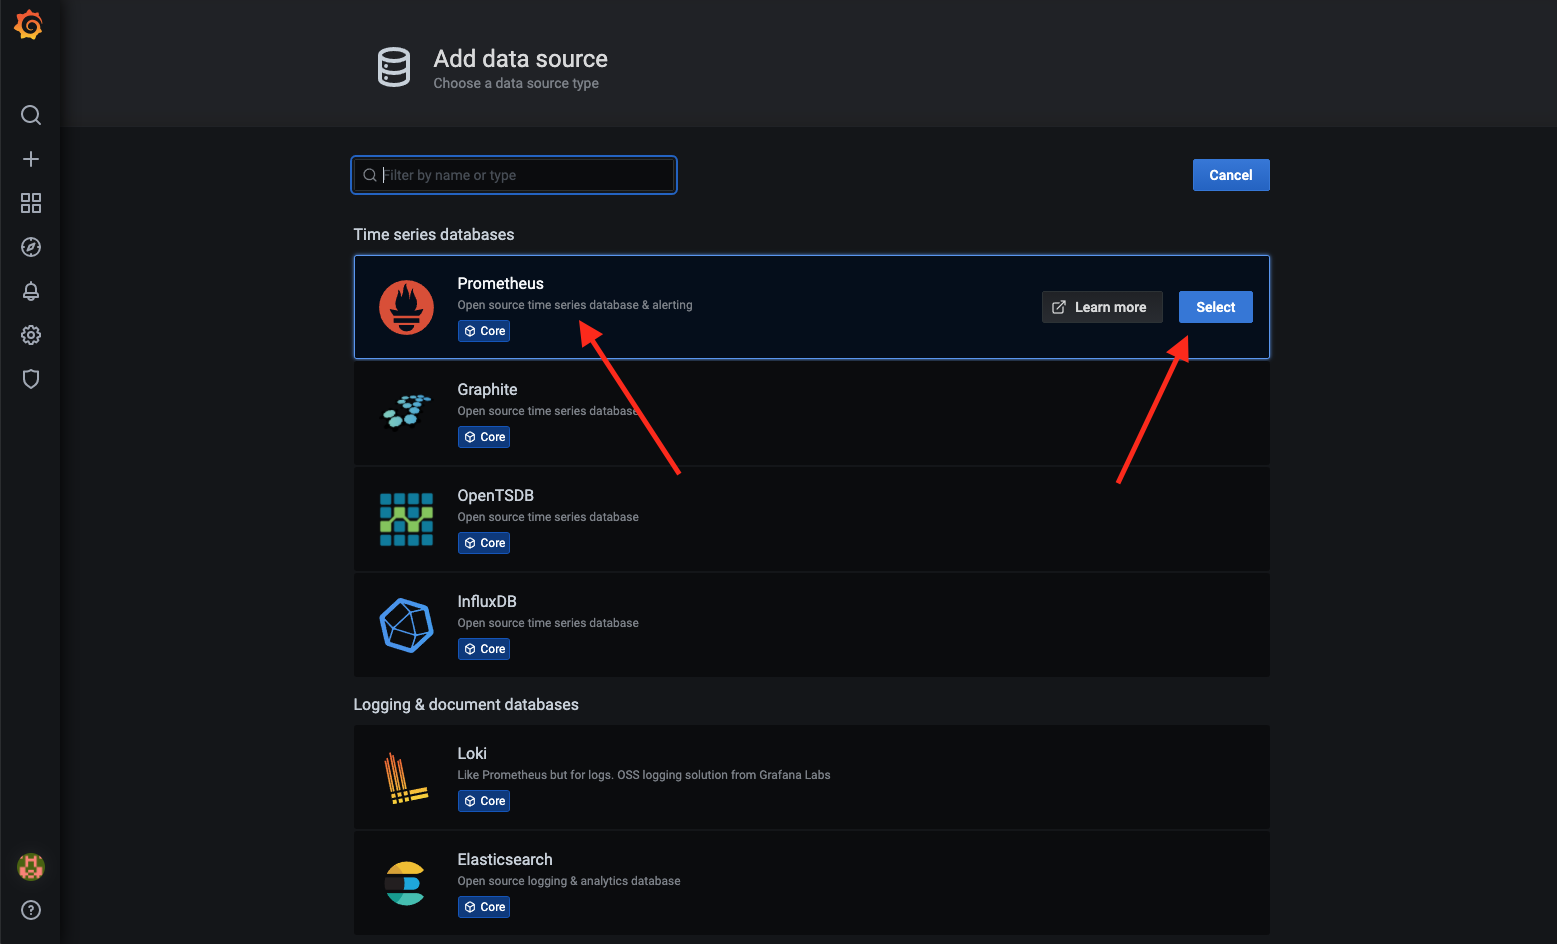Click the Graphite description text

(548, 411)
